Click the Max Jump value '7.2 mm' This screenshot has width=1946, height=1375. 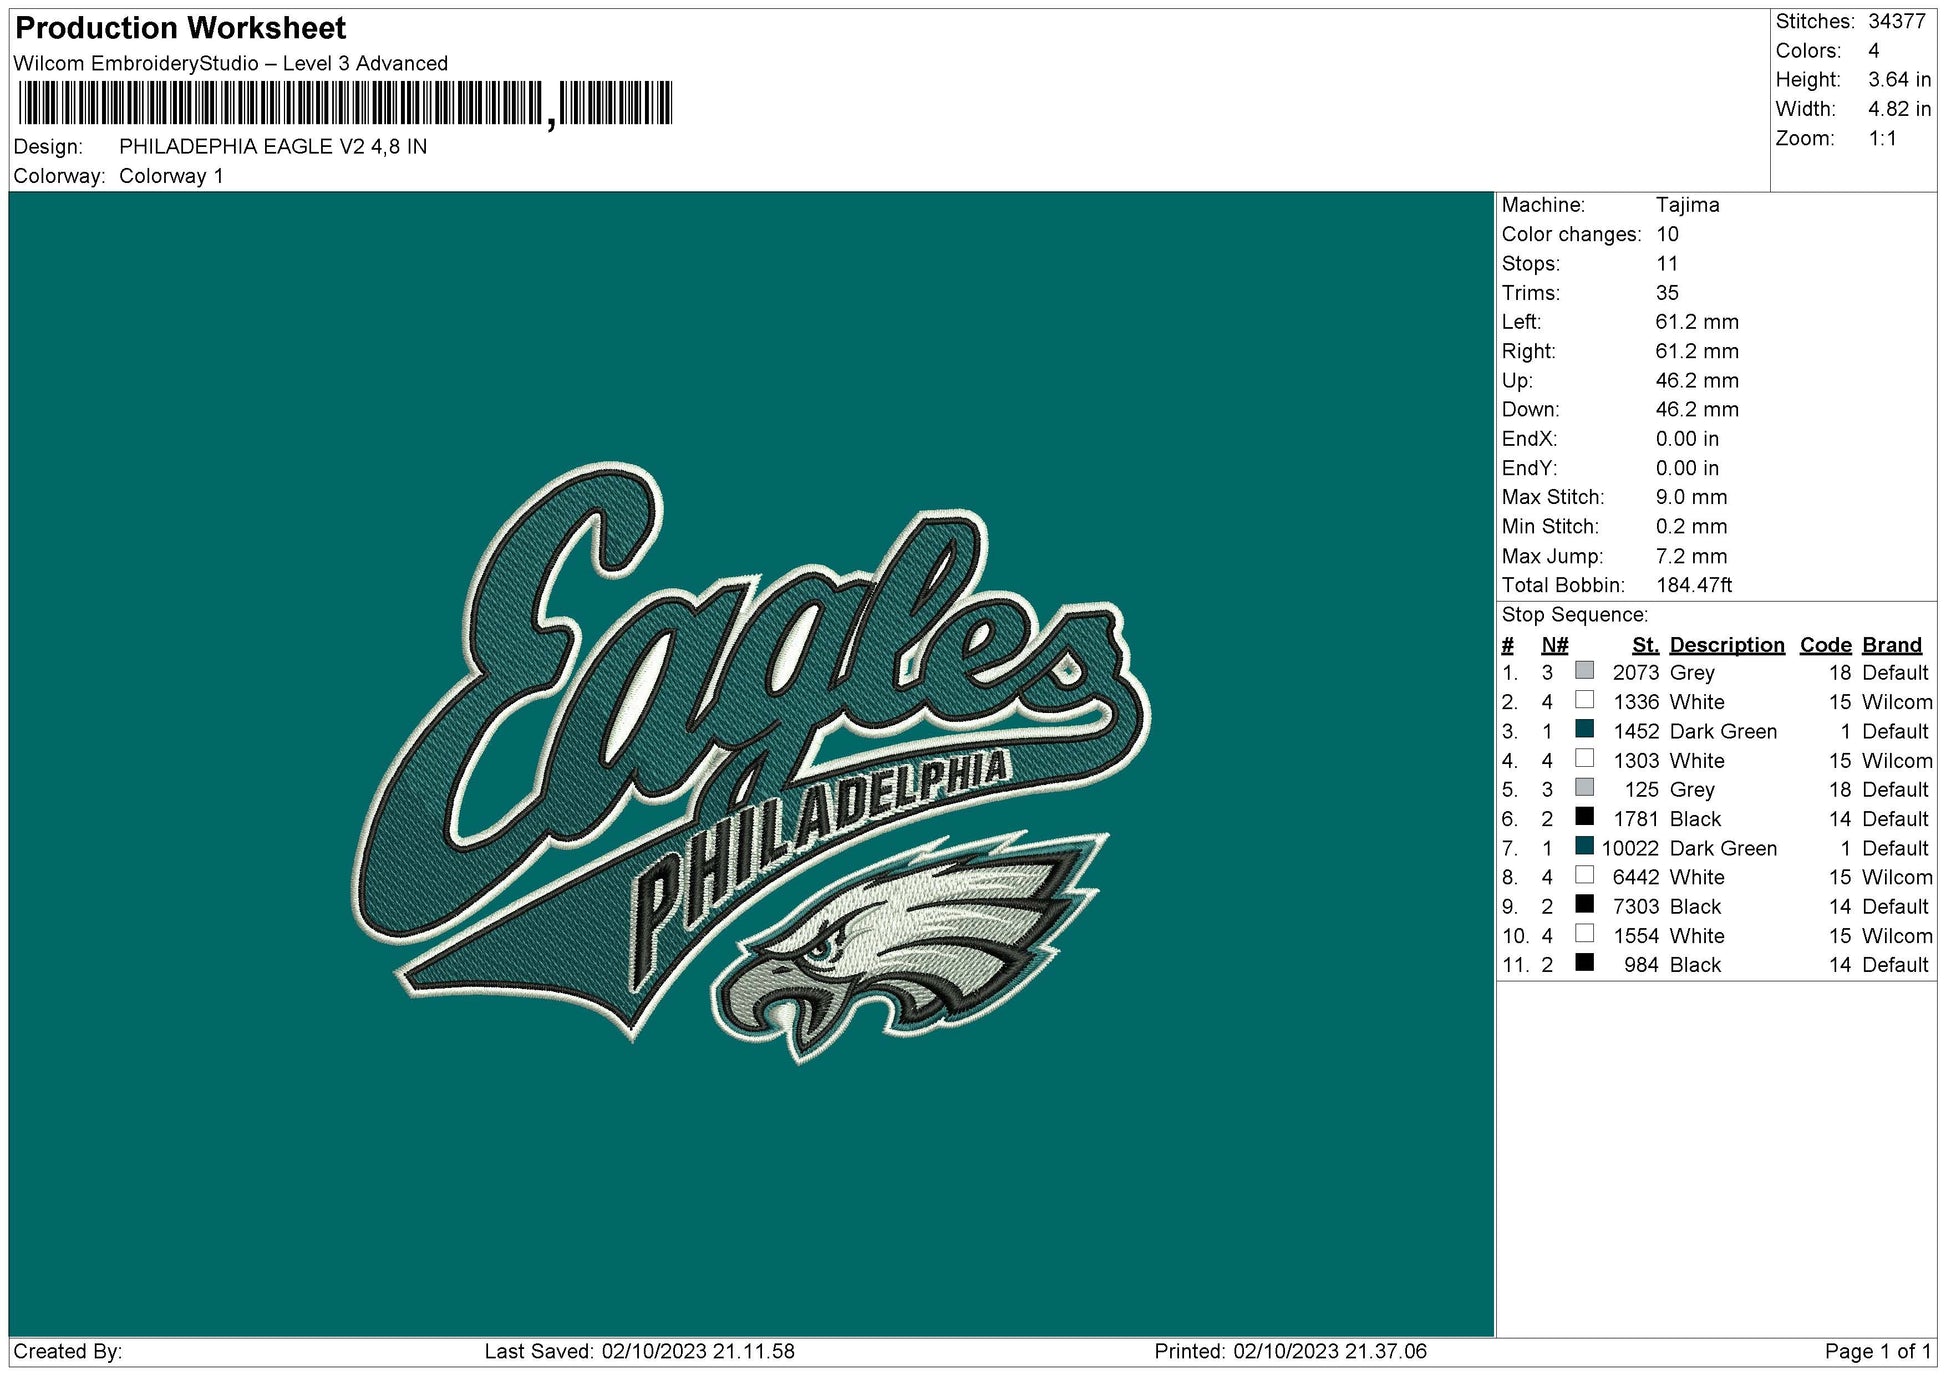(x=1691, y=556)
